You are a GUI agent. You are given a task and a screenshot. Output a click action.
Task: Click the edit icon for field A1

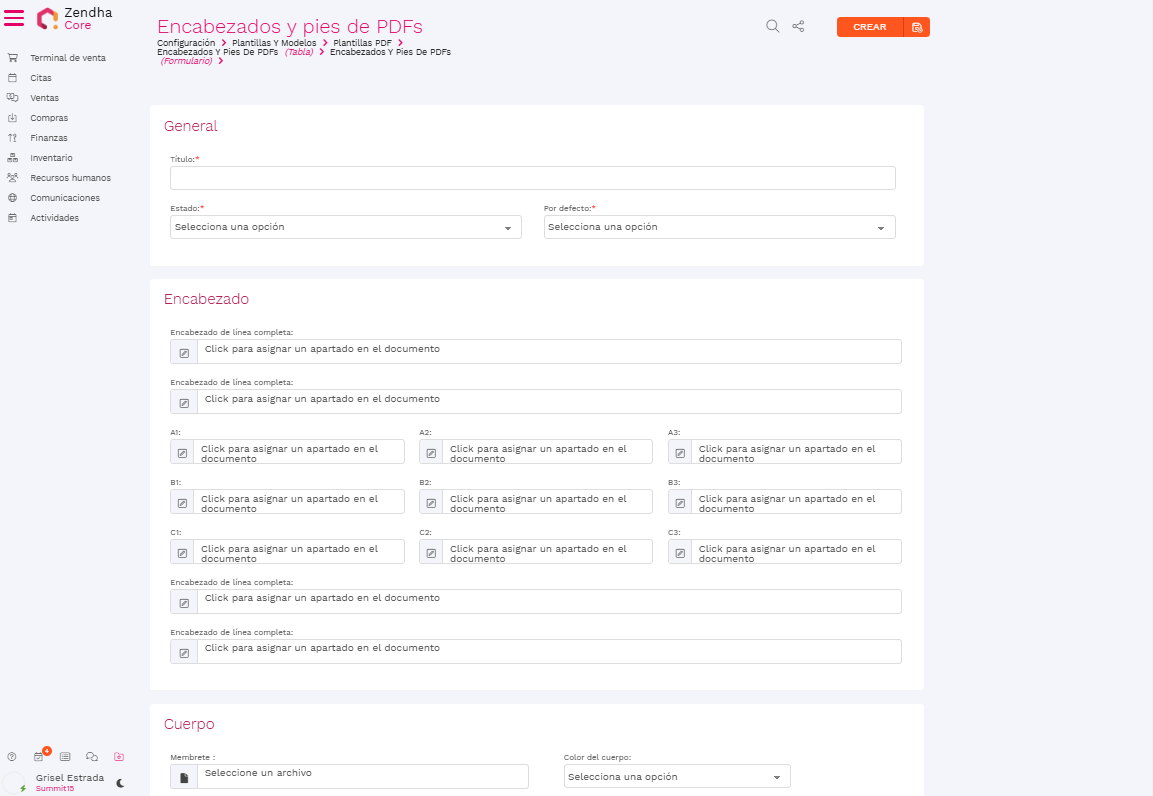182,452
